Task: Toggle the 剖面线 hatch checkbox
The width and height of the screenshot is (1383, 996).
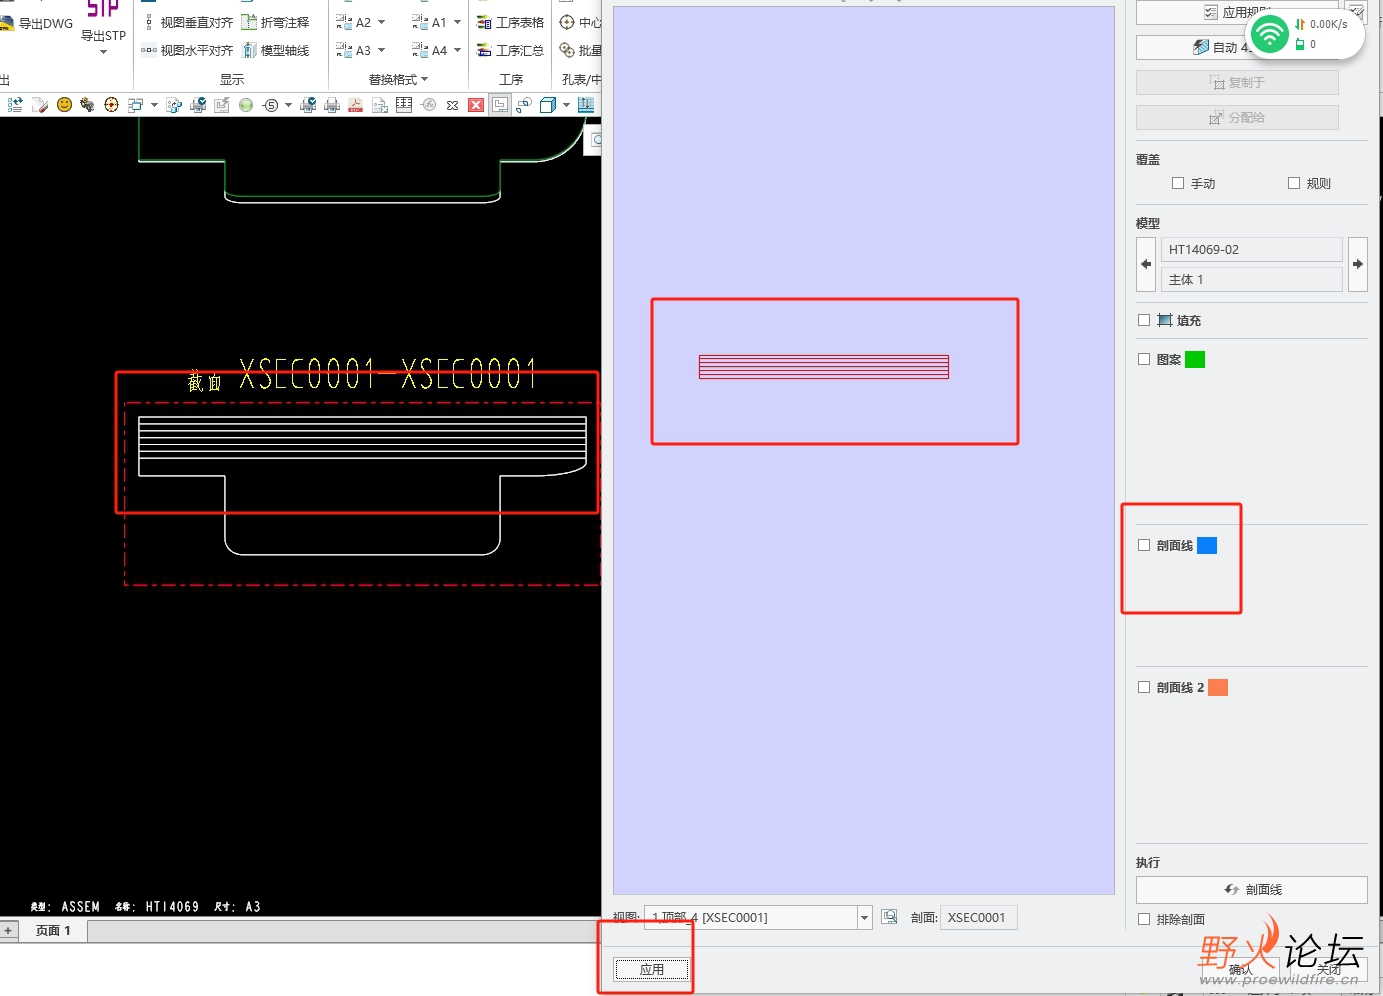Action: point(1144,545)
